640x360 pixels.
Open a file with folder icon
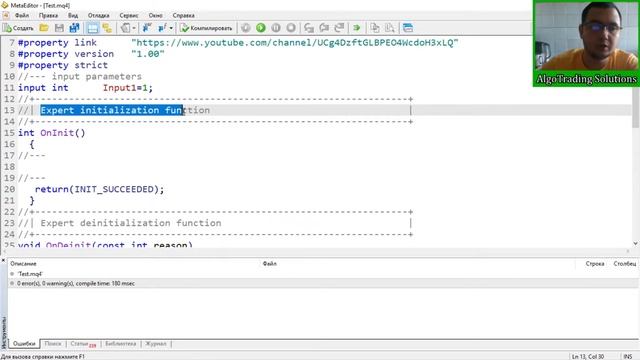tap(44, 28)
